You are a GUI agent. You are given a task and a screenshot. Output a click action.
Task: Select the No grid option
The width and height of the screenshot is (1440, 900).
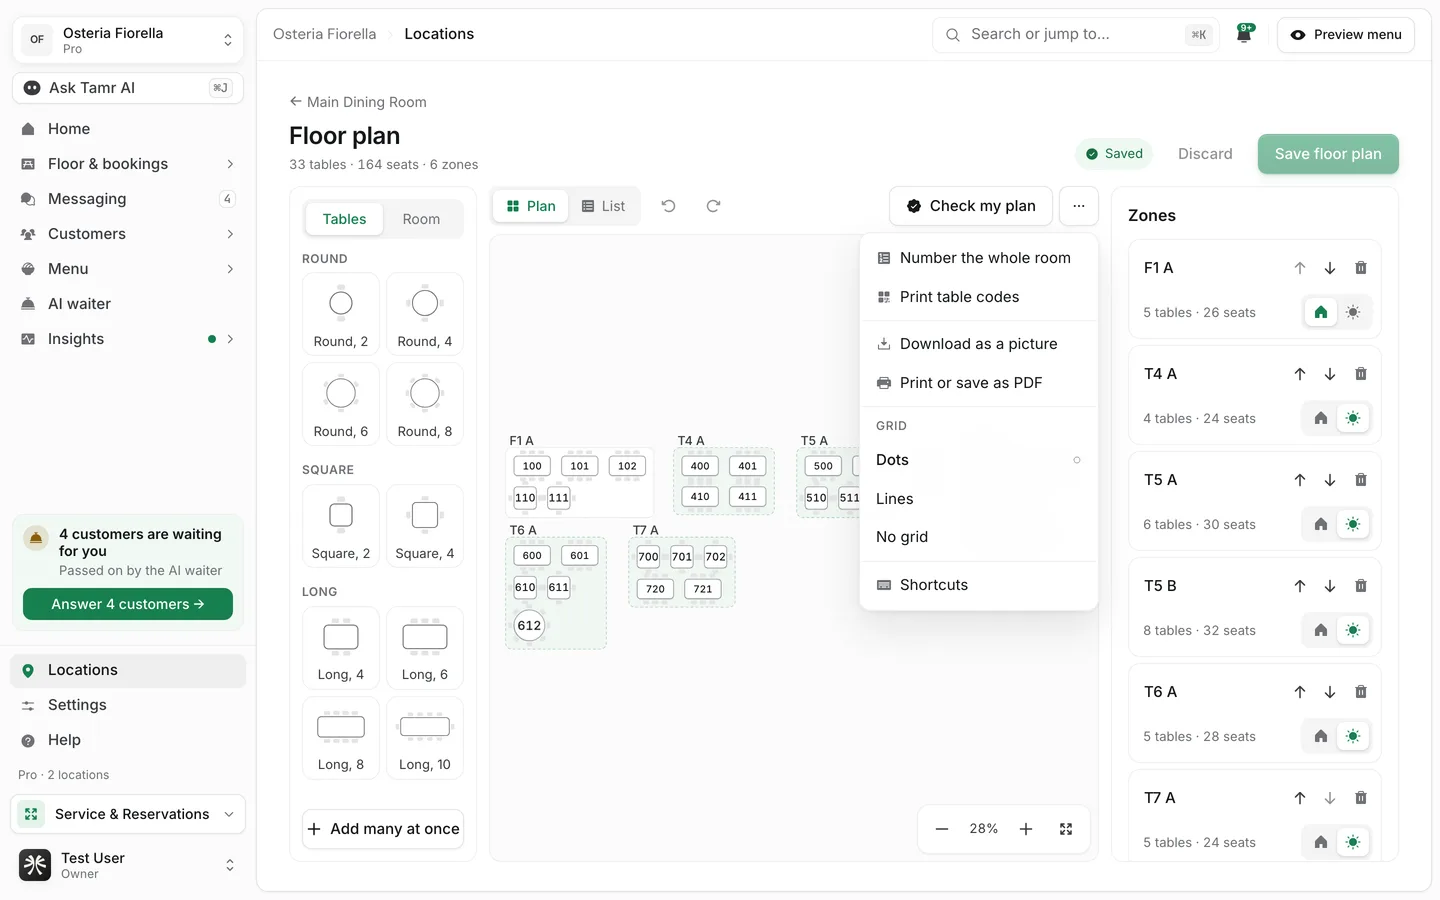pos(978,537)
